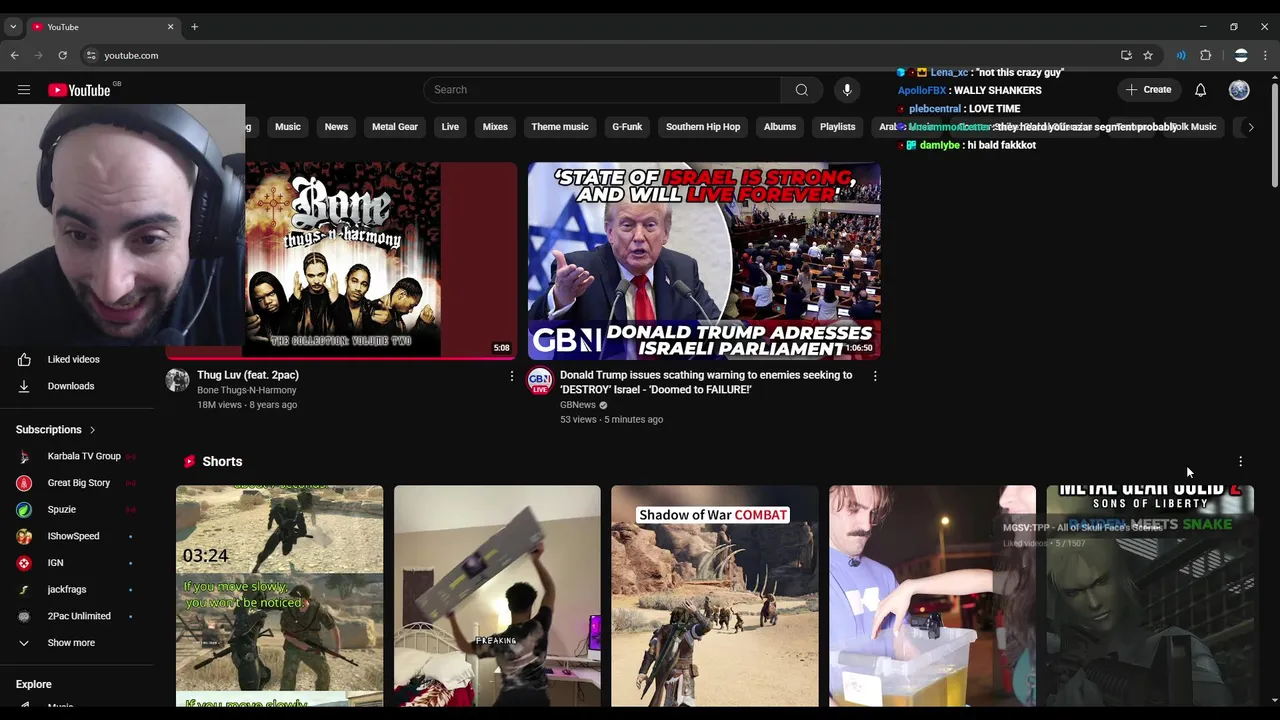Select the Music filter chip
This screenshot has height=720, width=1280.
click(288, 127)
